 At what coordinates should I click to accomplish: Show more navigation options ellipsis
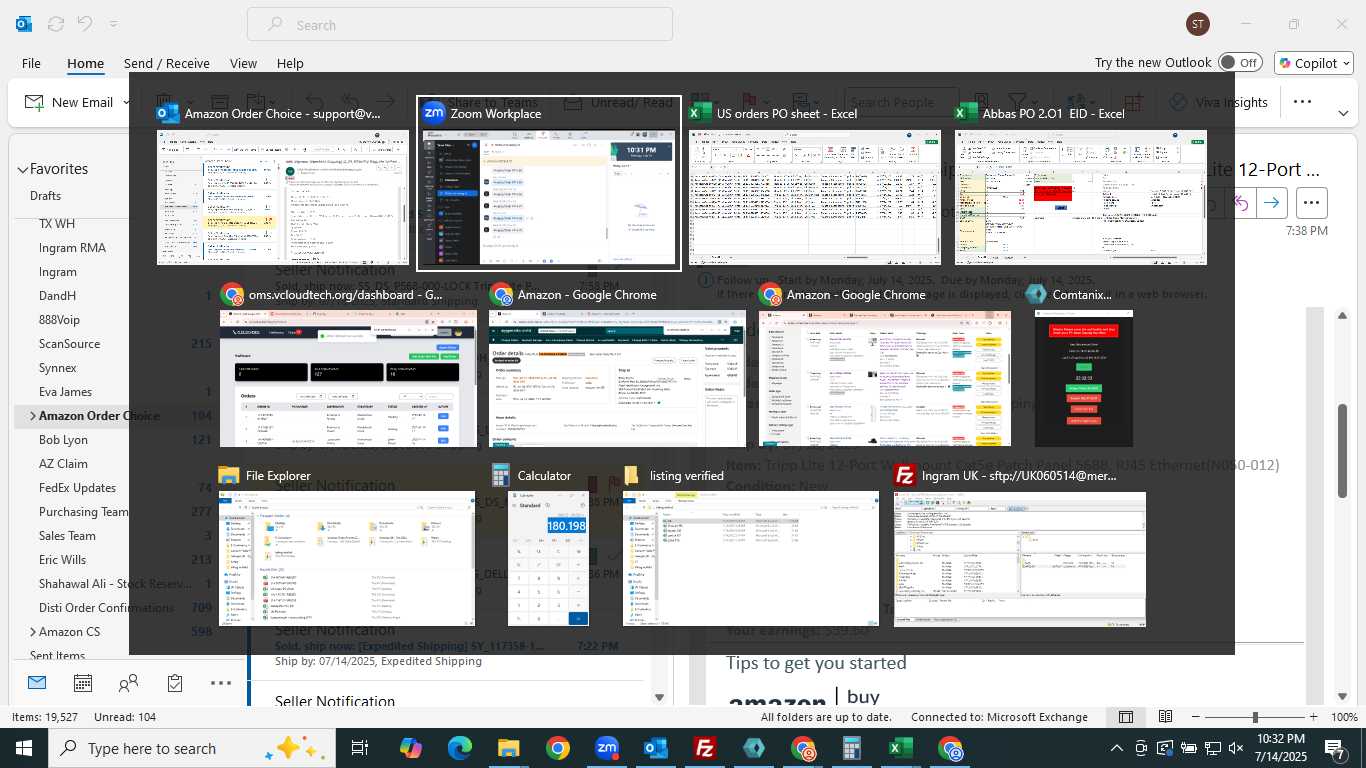(221, 683)
